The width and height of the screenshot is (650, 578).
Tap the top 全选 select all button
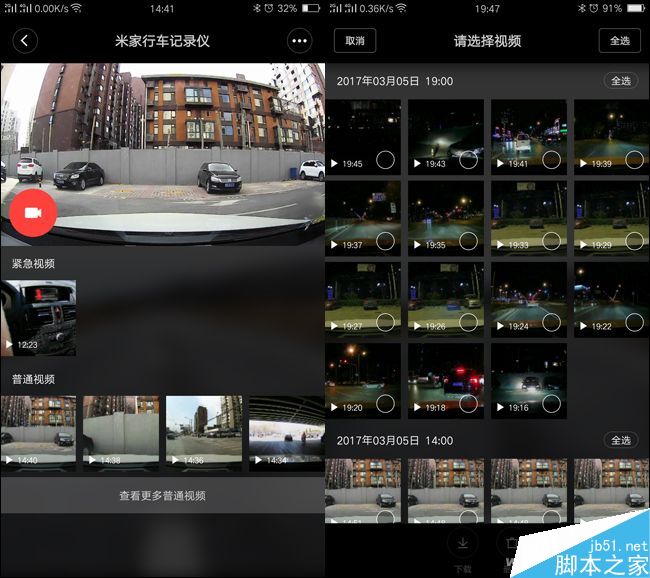(620, 41)
